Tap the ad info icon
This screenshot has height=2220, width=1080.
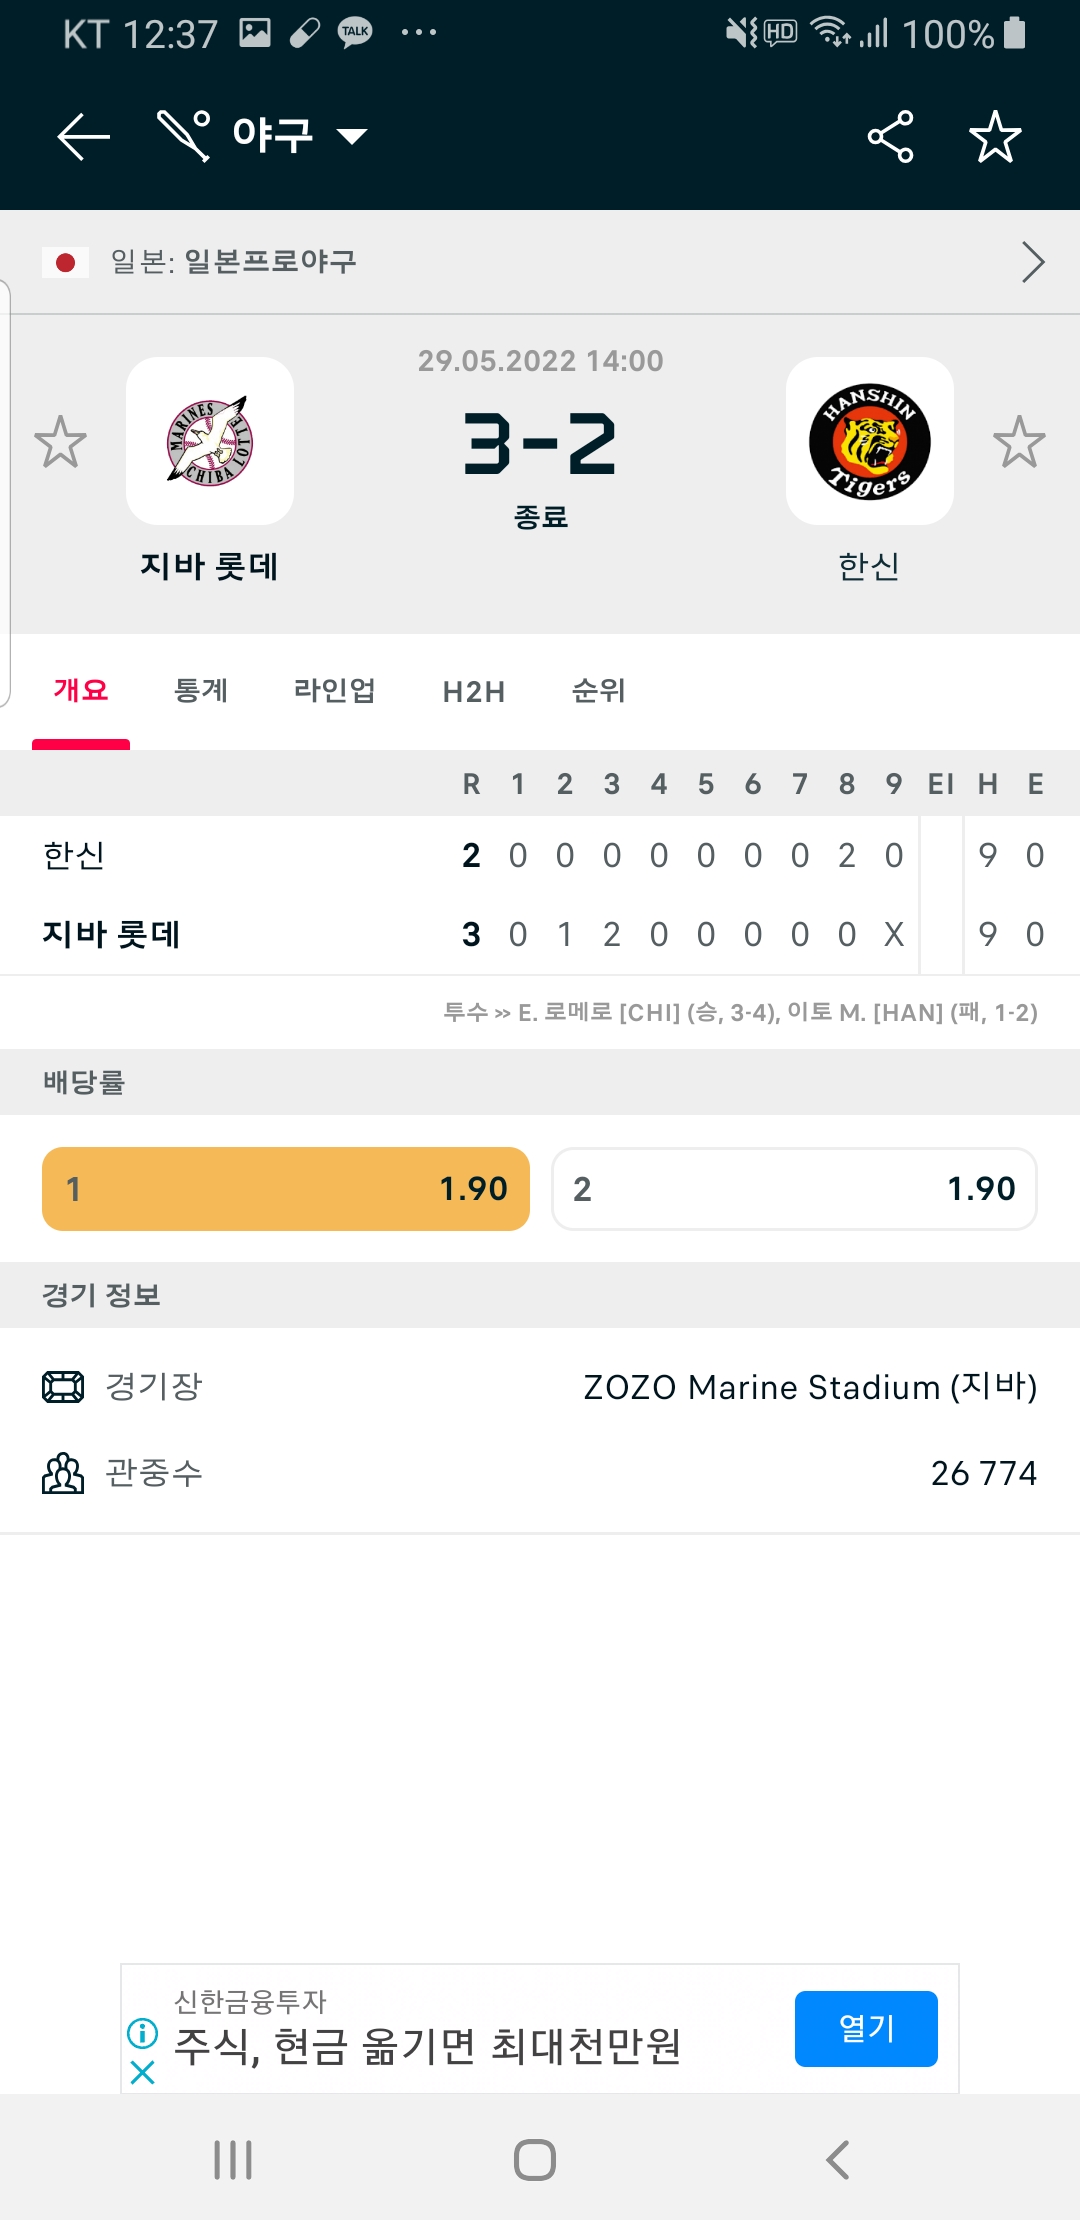coord(143,2033)
